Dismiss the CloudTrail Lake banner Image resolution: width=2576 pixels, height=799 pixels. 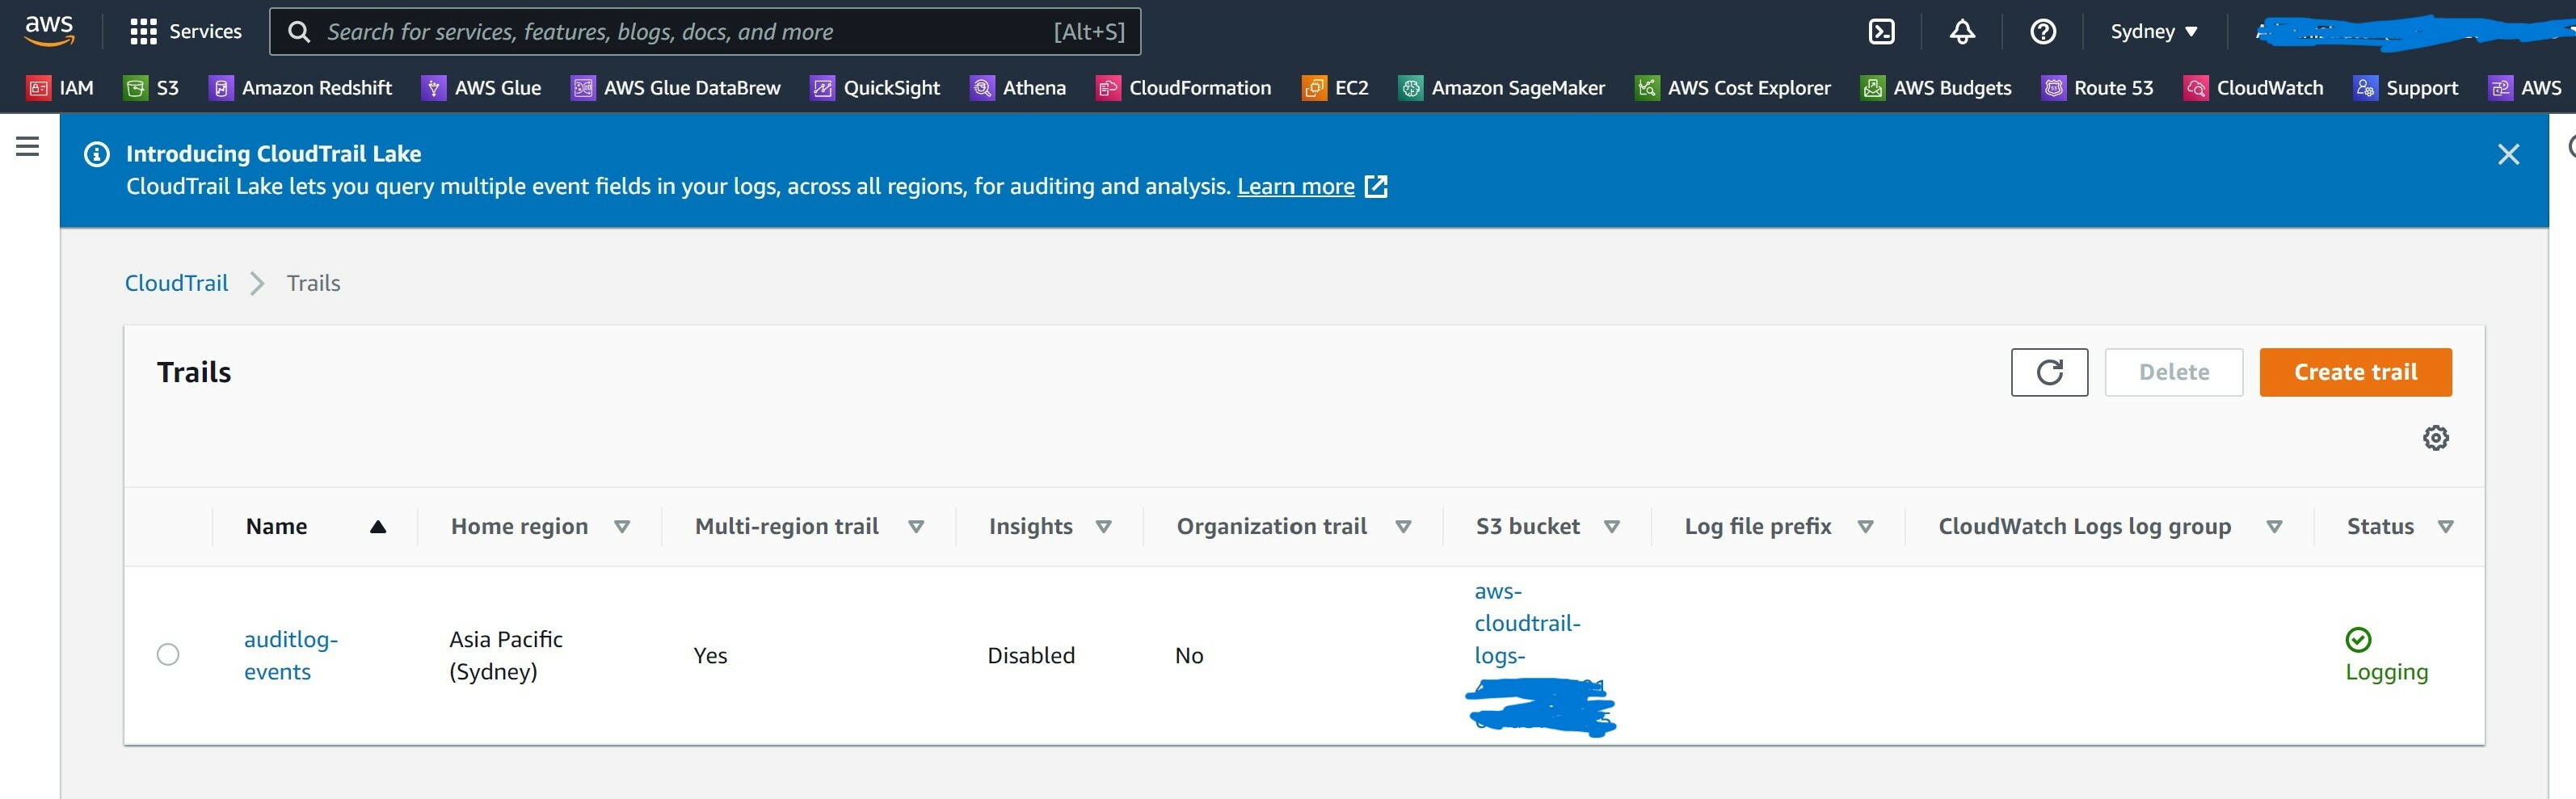(x=2508, y=154)
